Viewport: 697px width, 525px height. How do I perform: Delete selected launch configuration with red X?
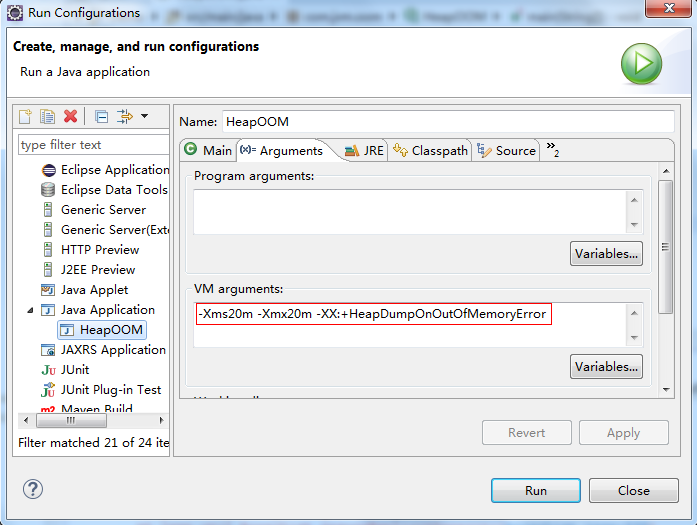pyautogui.click(x=71, y=116)
